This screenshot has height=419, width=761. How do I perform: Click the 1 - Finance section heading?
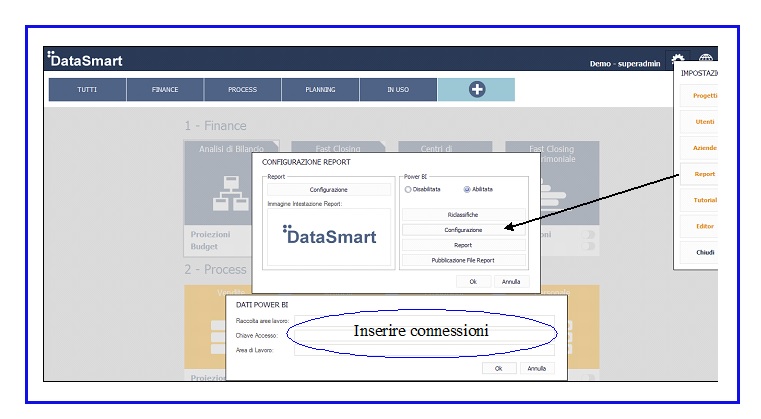point(215,126)
